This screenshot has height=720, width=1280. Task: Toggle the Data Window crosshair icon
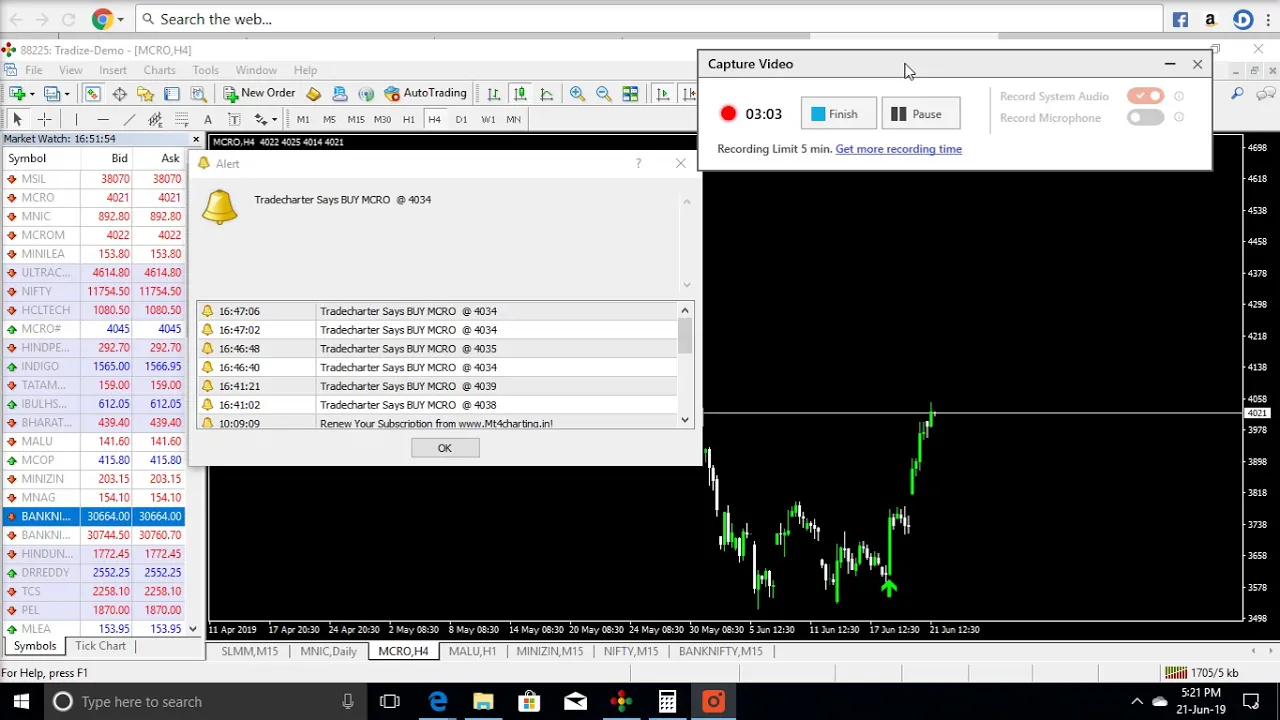click(x=119, y=94)
